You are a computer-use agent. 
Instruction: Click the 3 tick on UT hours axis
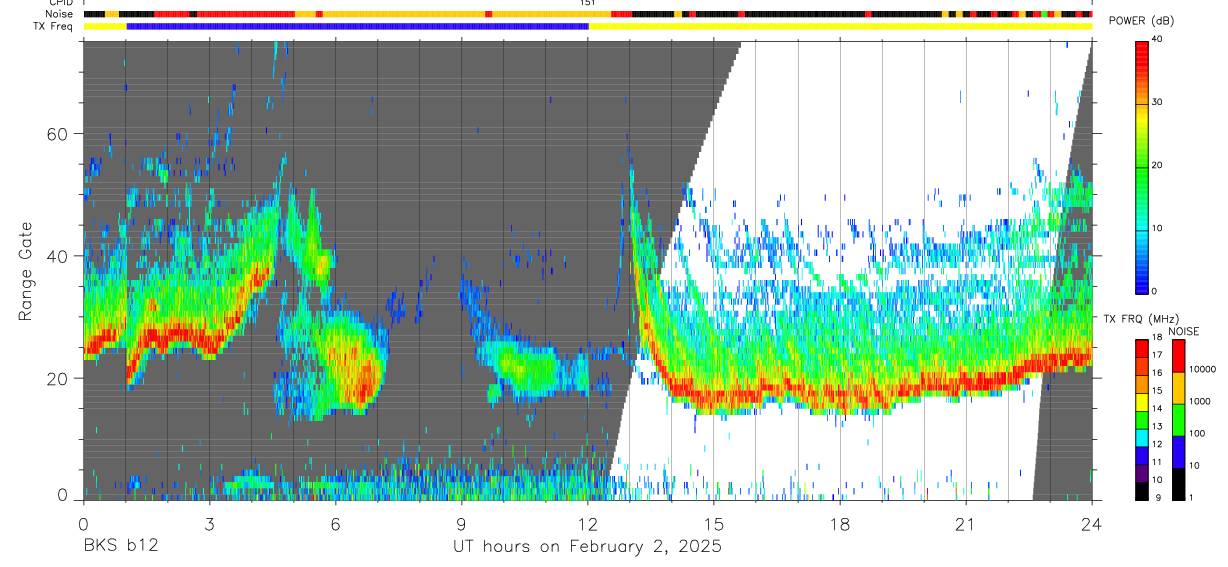click(x=209, y=523)
